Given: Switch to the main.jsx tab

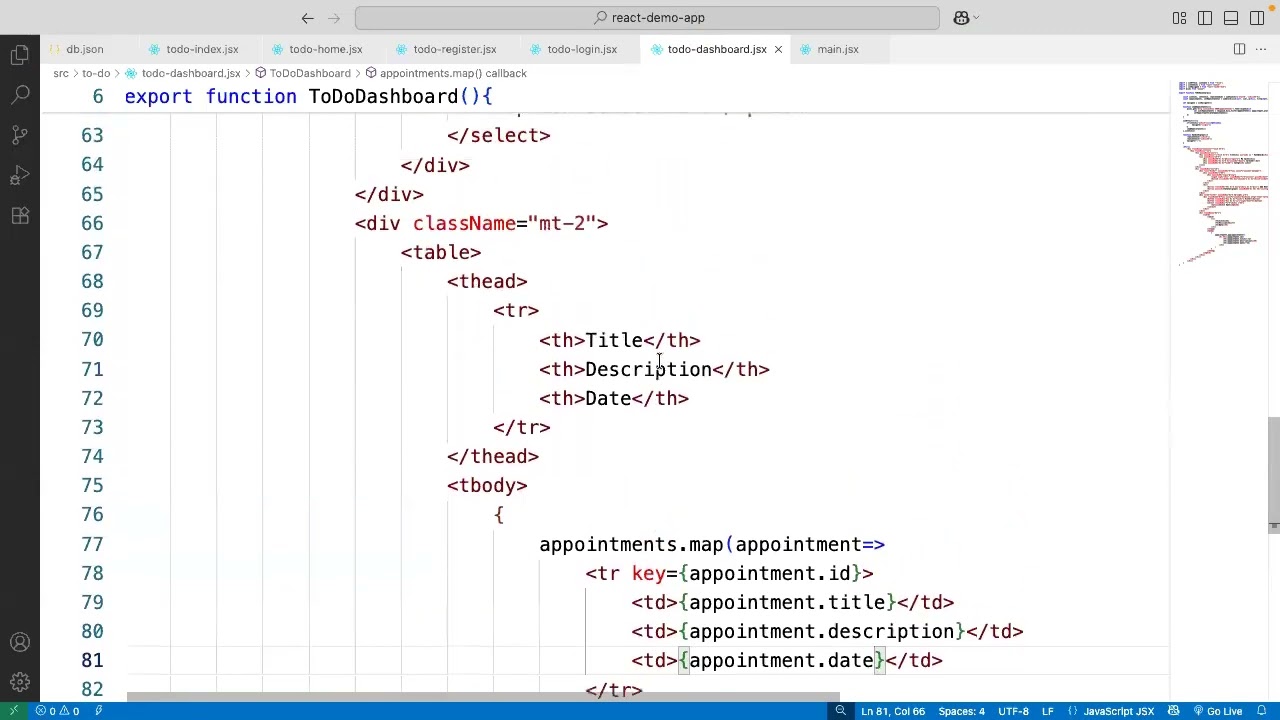Looking at the screenshot, I should click(838, 49).
